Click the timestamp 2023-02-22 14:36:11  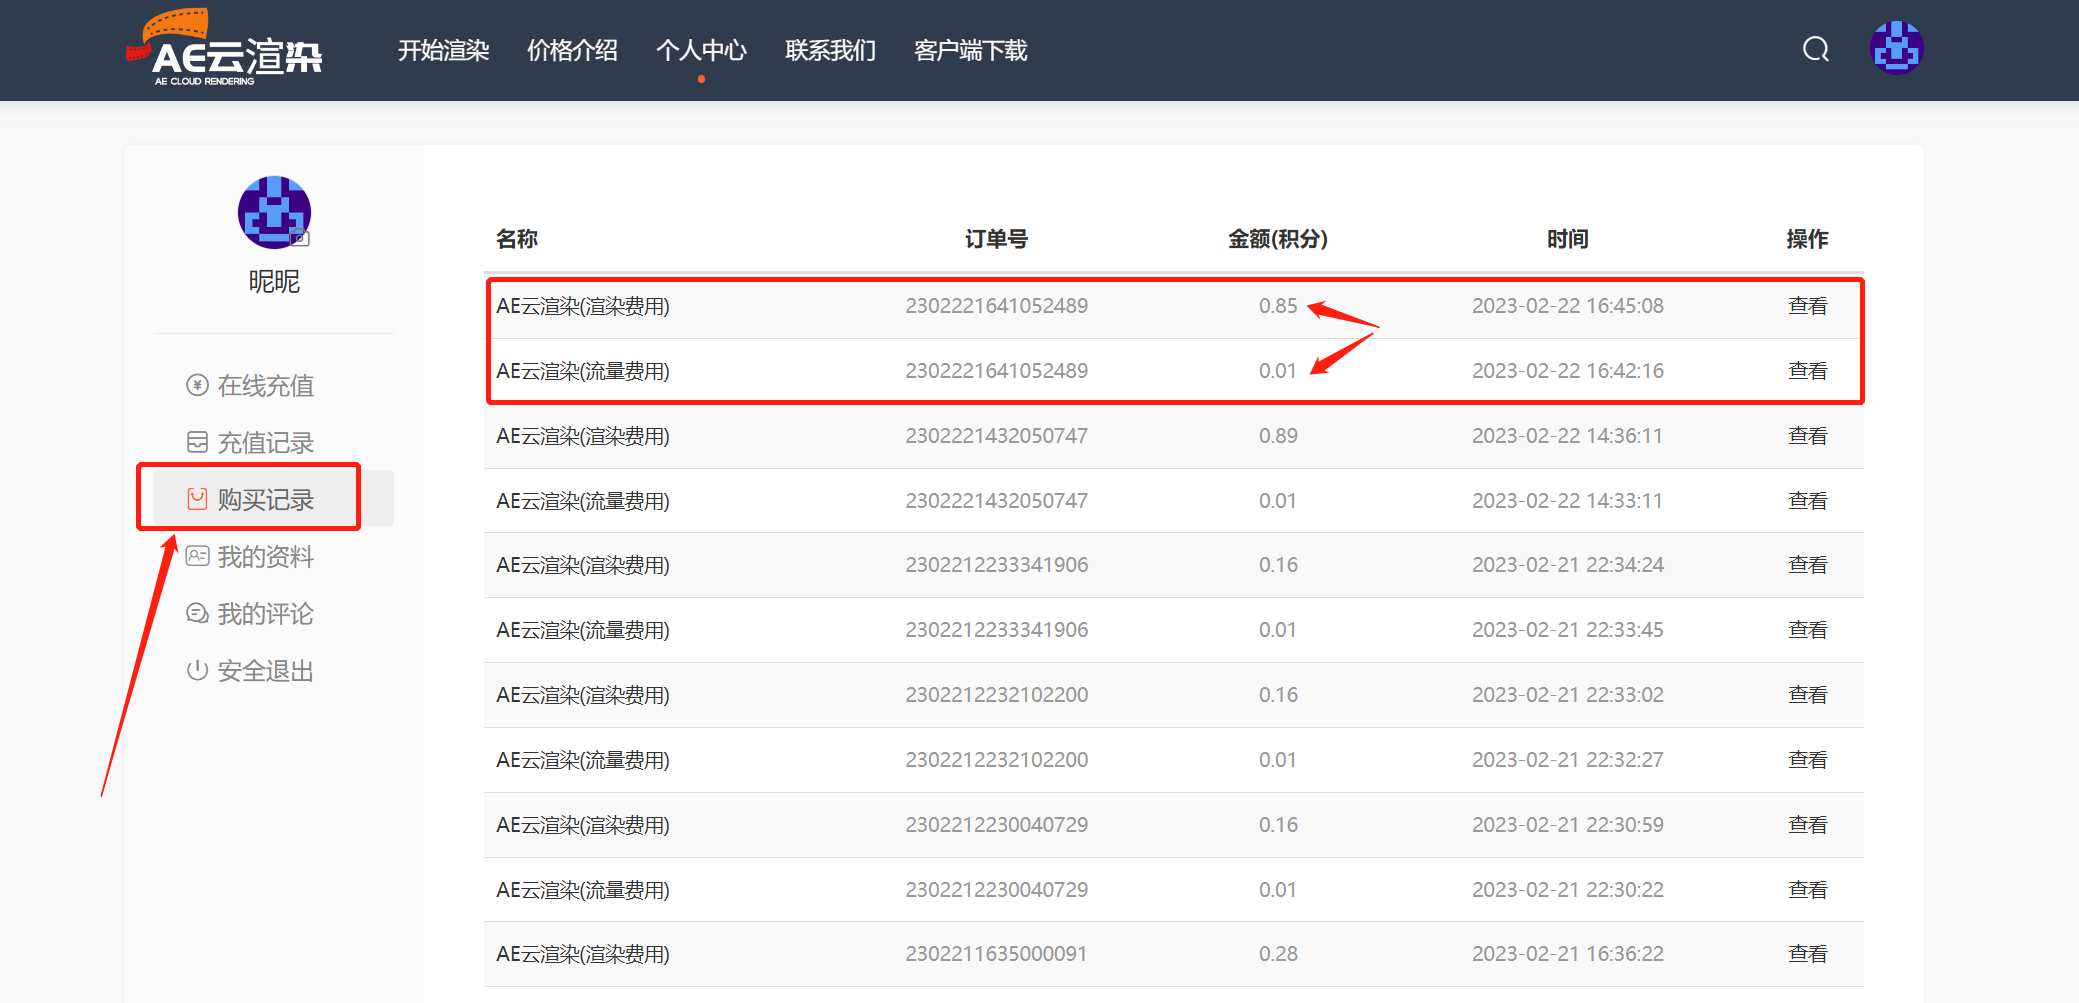(x=1567, y=436)
